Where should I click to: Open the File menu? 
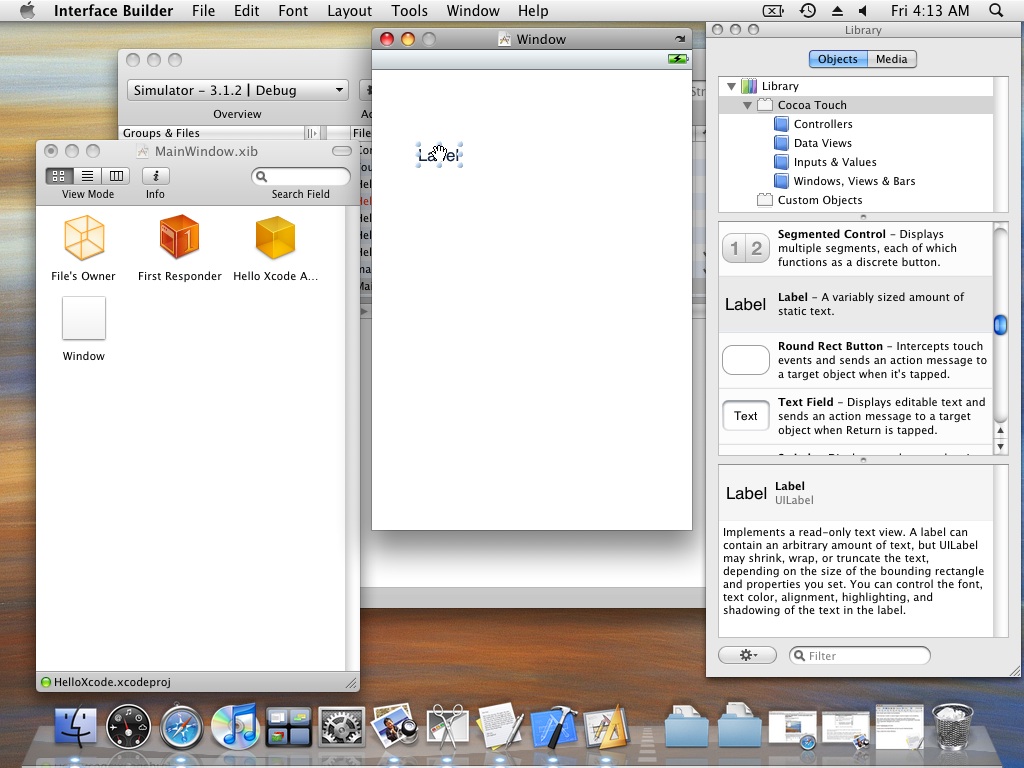pyautogui.click(x=204, y=11)
